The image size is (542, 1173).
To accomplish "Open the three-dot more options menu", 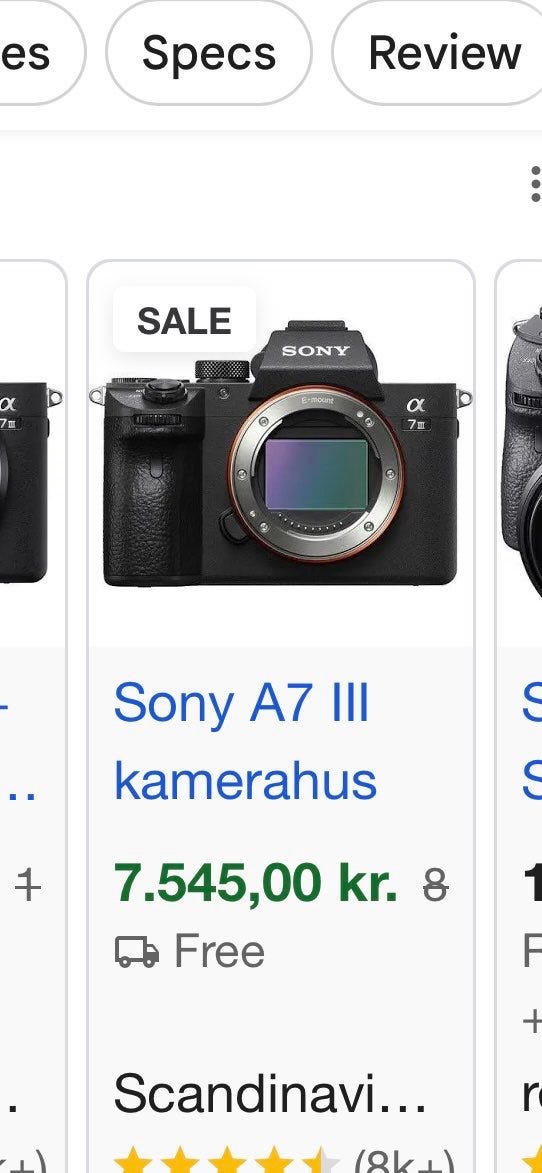I will coord(535,184).
